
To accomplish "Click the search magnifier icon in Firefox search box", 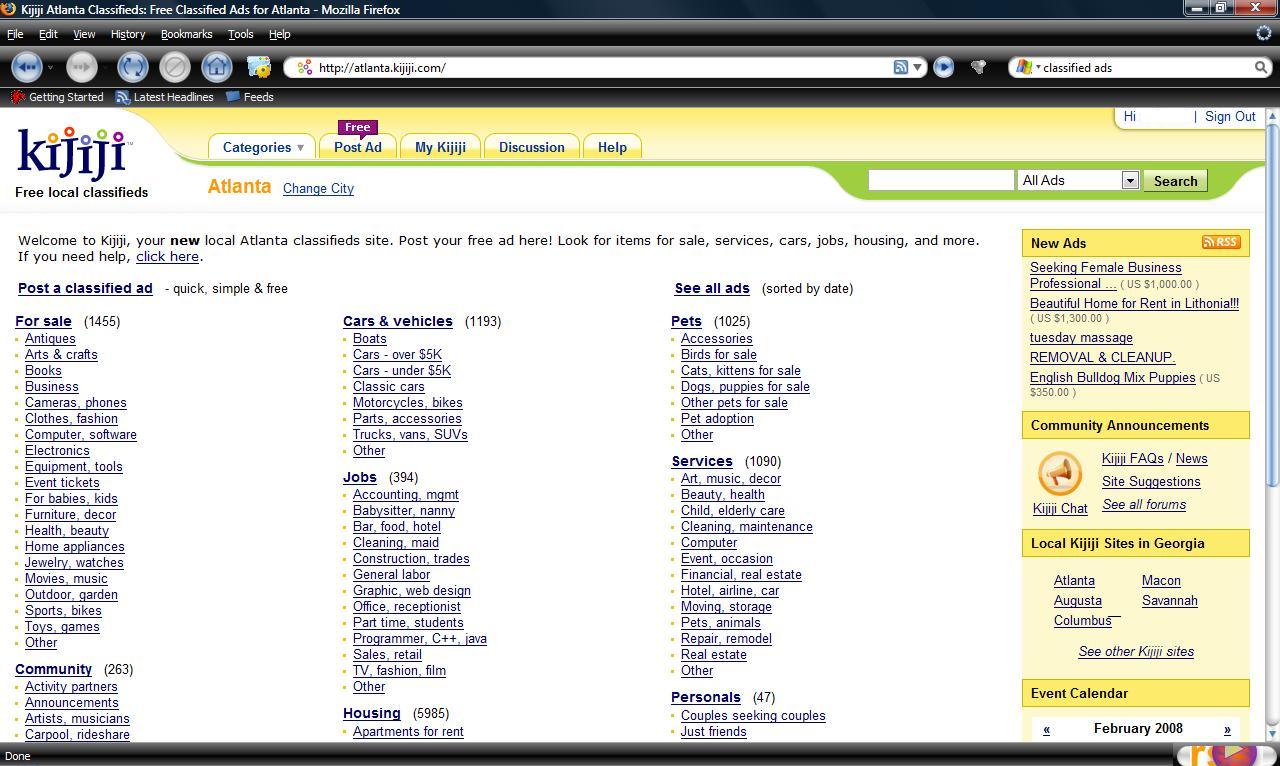I will tap(1261, 67).
